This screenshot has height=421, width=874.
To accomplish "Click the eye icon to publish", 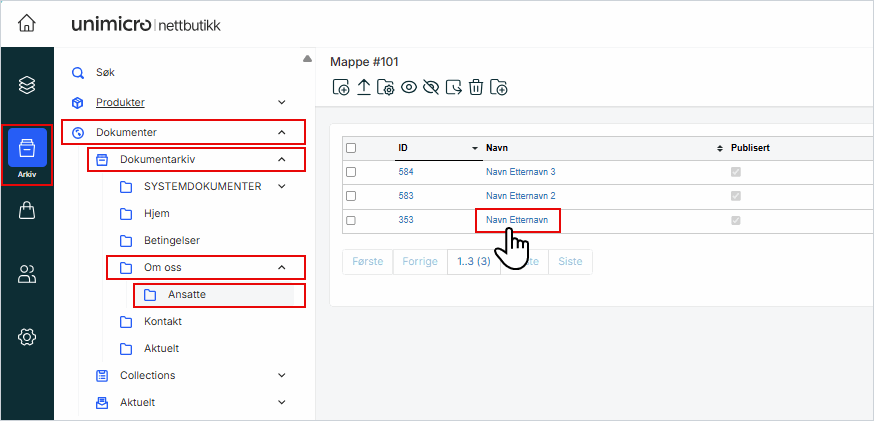I will [408, 88].
